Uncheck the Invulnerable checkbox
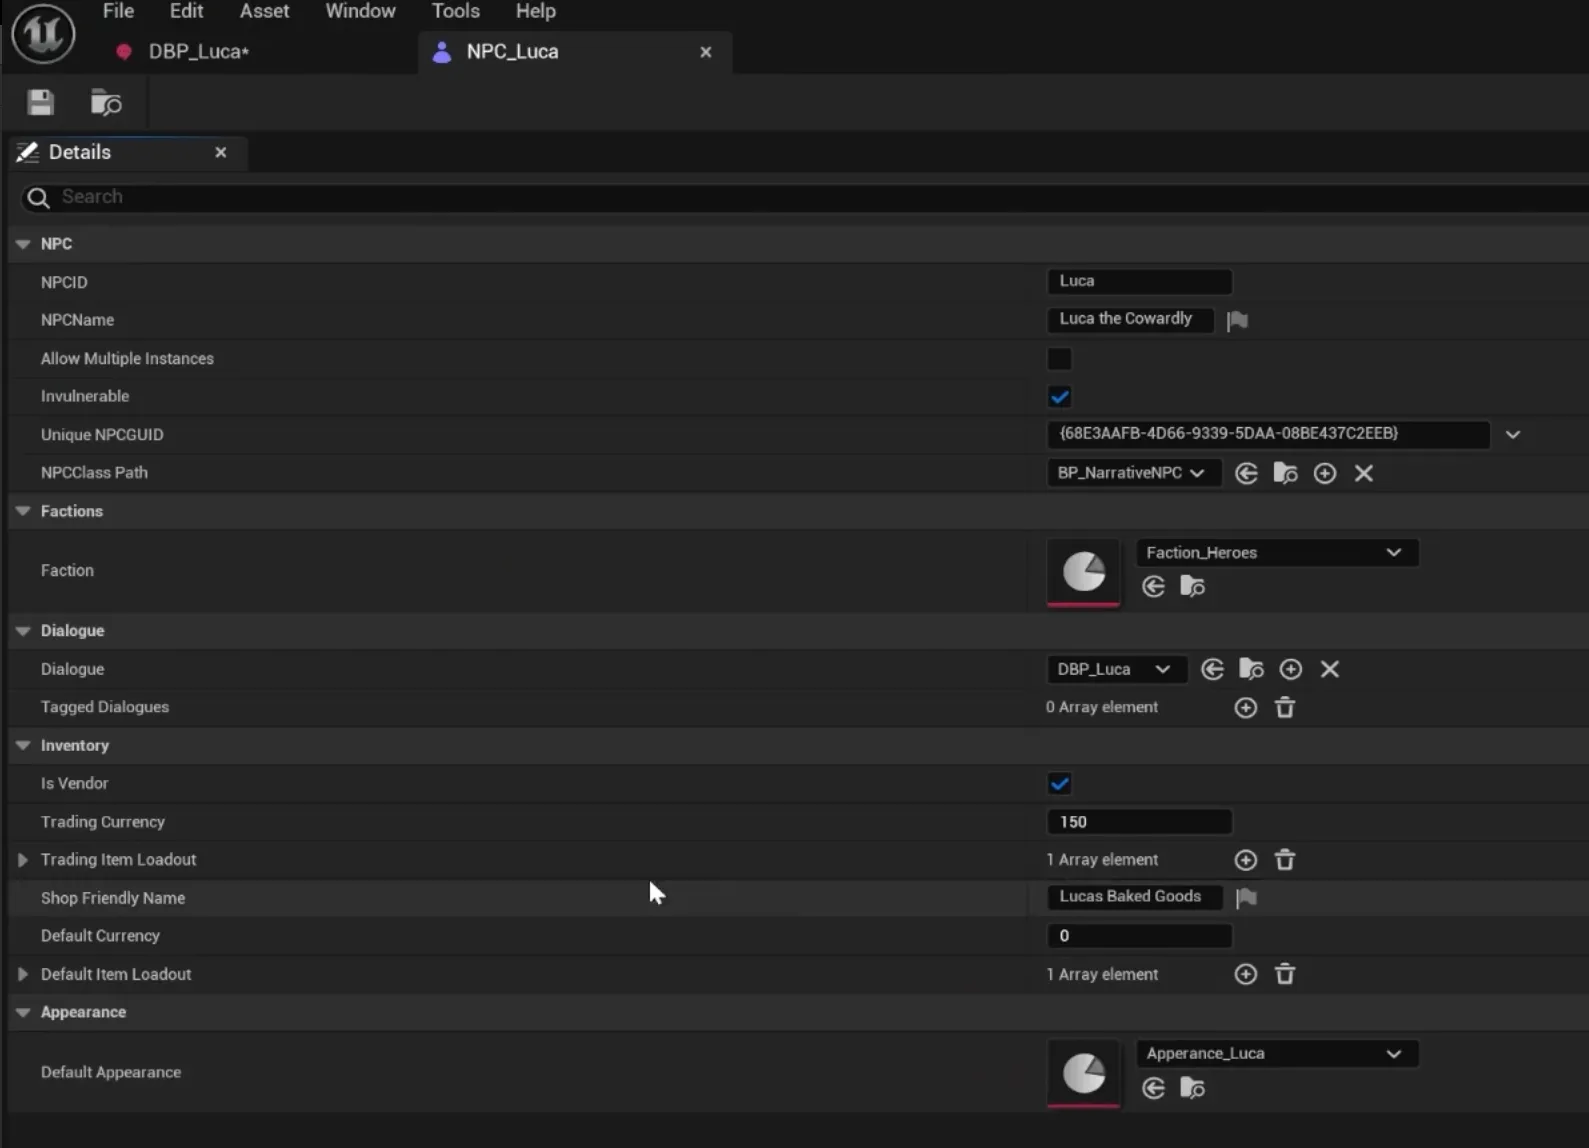1589x1148 pixels. [x=1059, y=397]
